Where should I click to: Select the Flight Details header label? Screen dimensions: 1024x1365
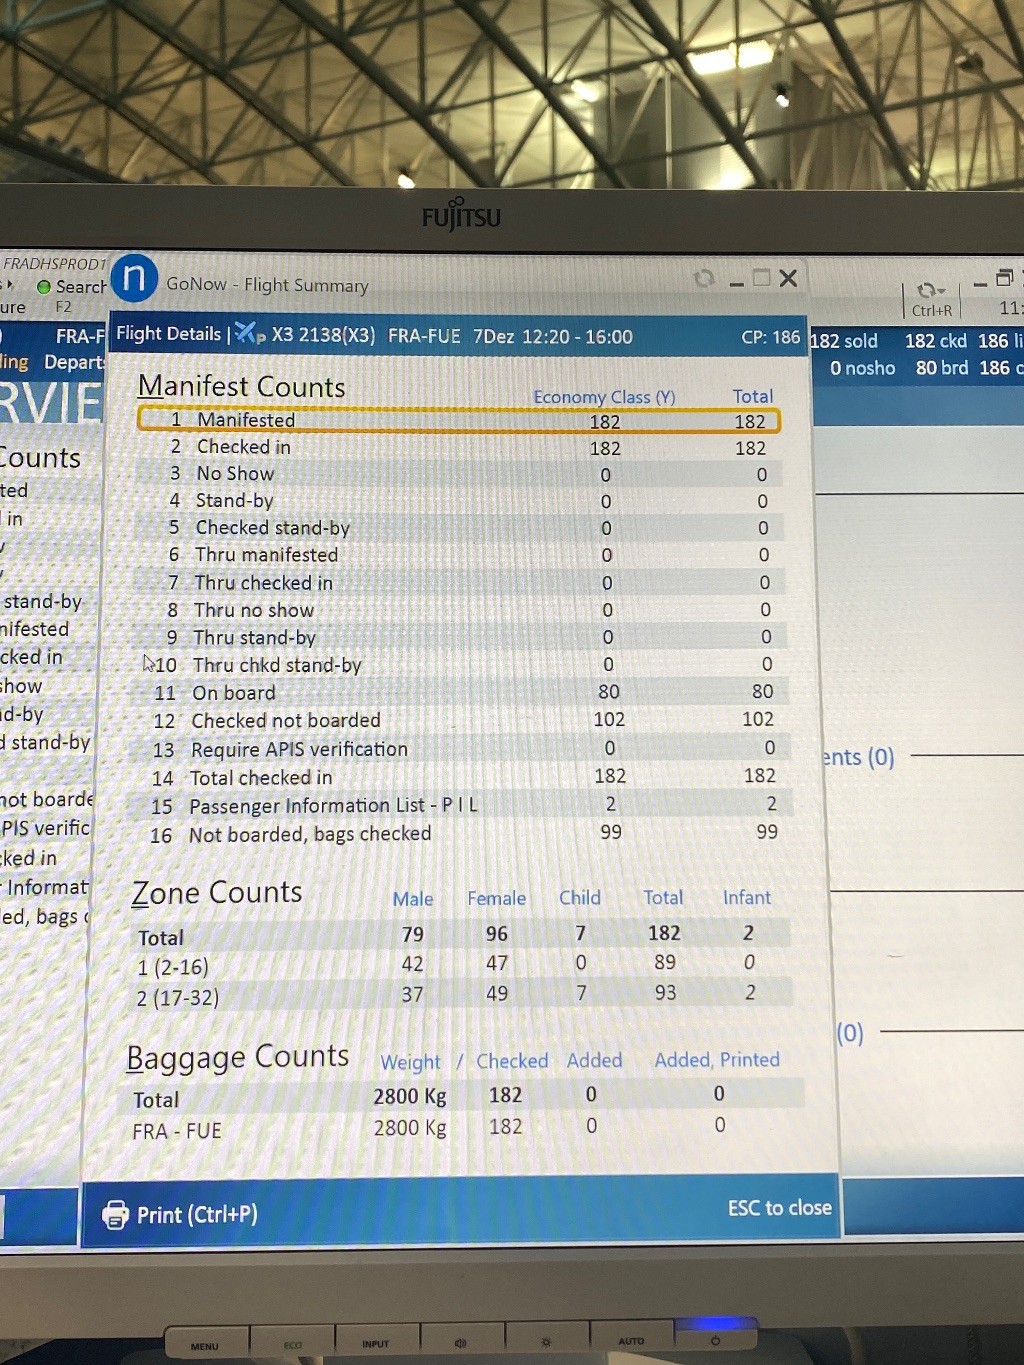pos(168,334)
